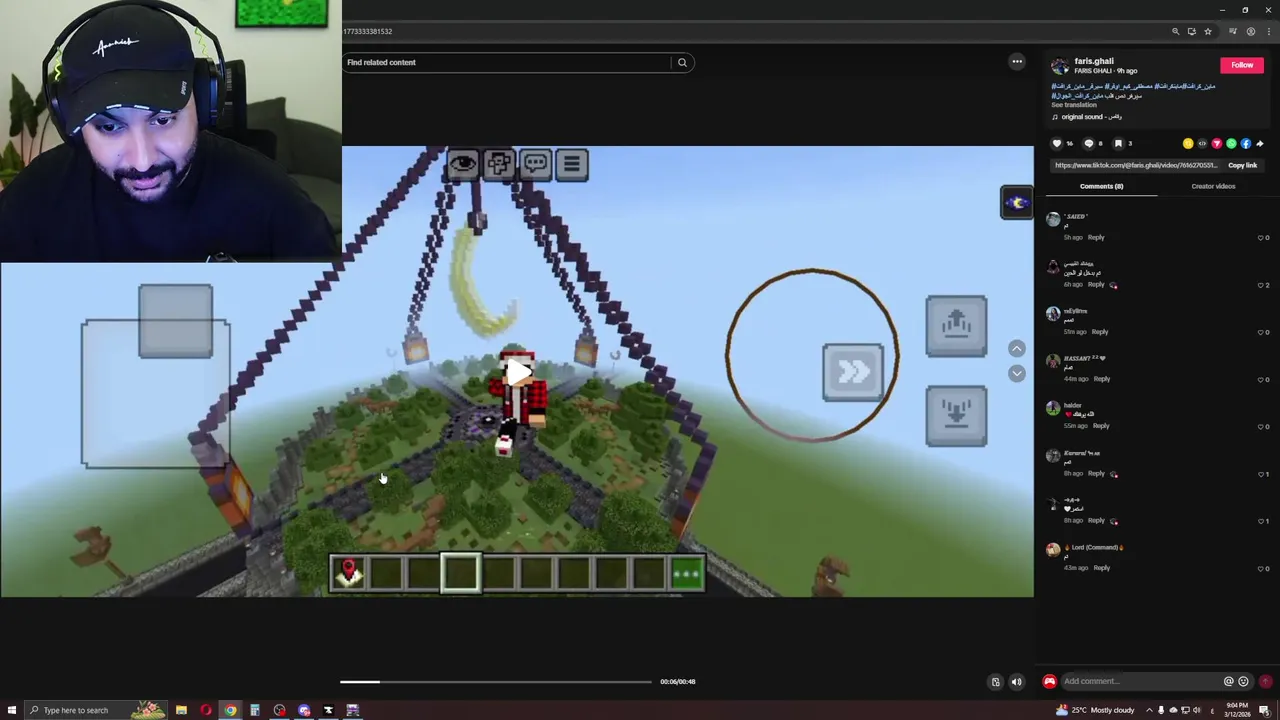Open Chrome from the Windows taskbar
The image size is (1280, 720).
click(230, 710)
